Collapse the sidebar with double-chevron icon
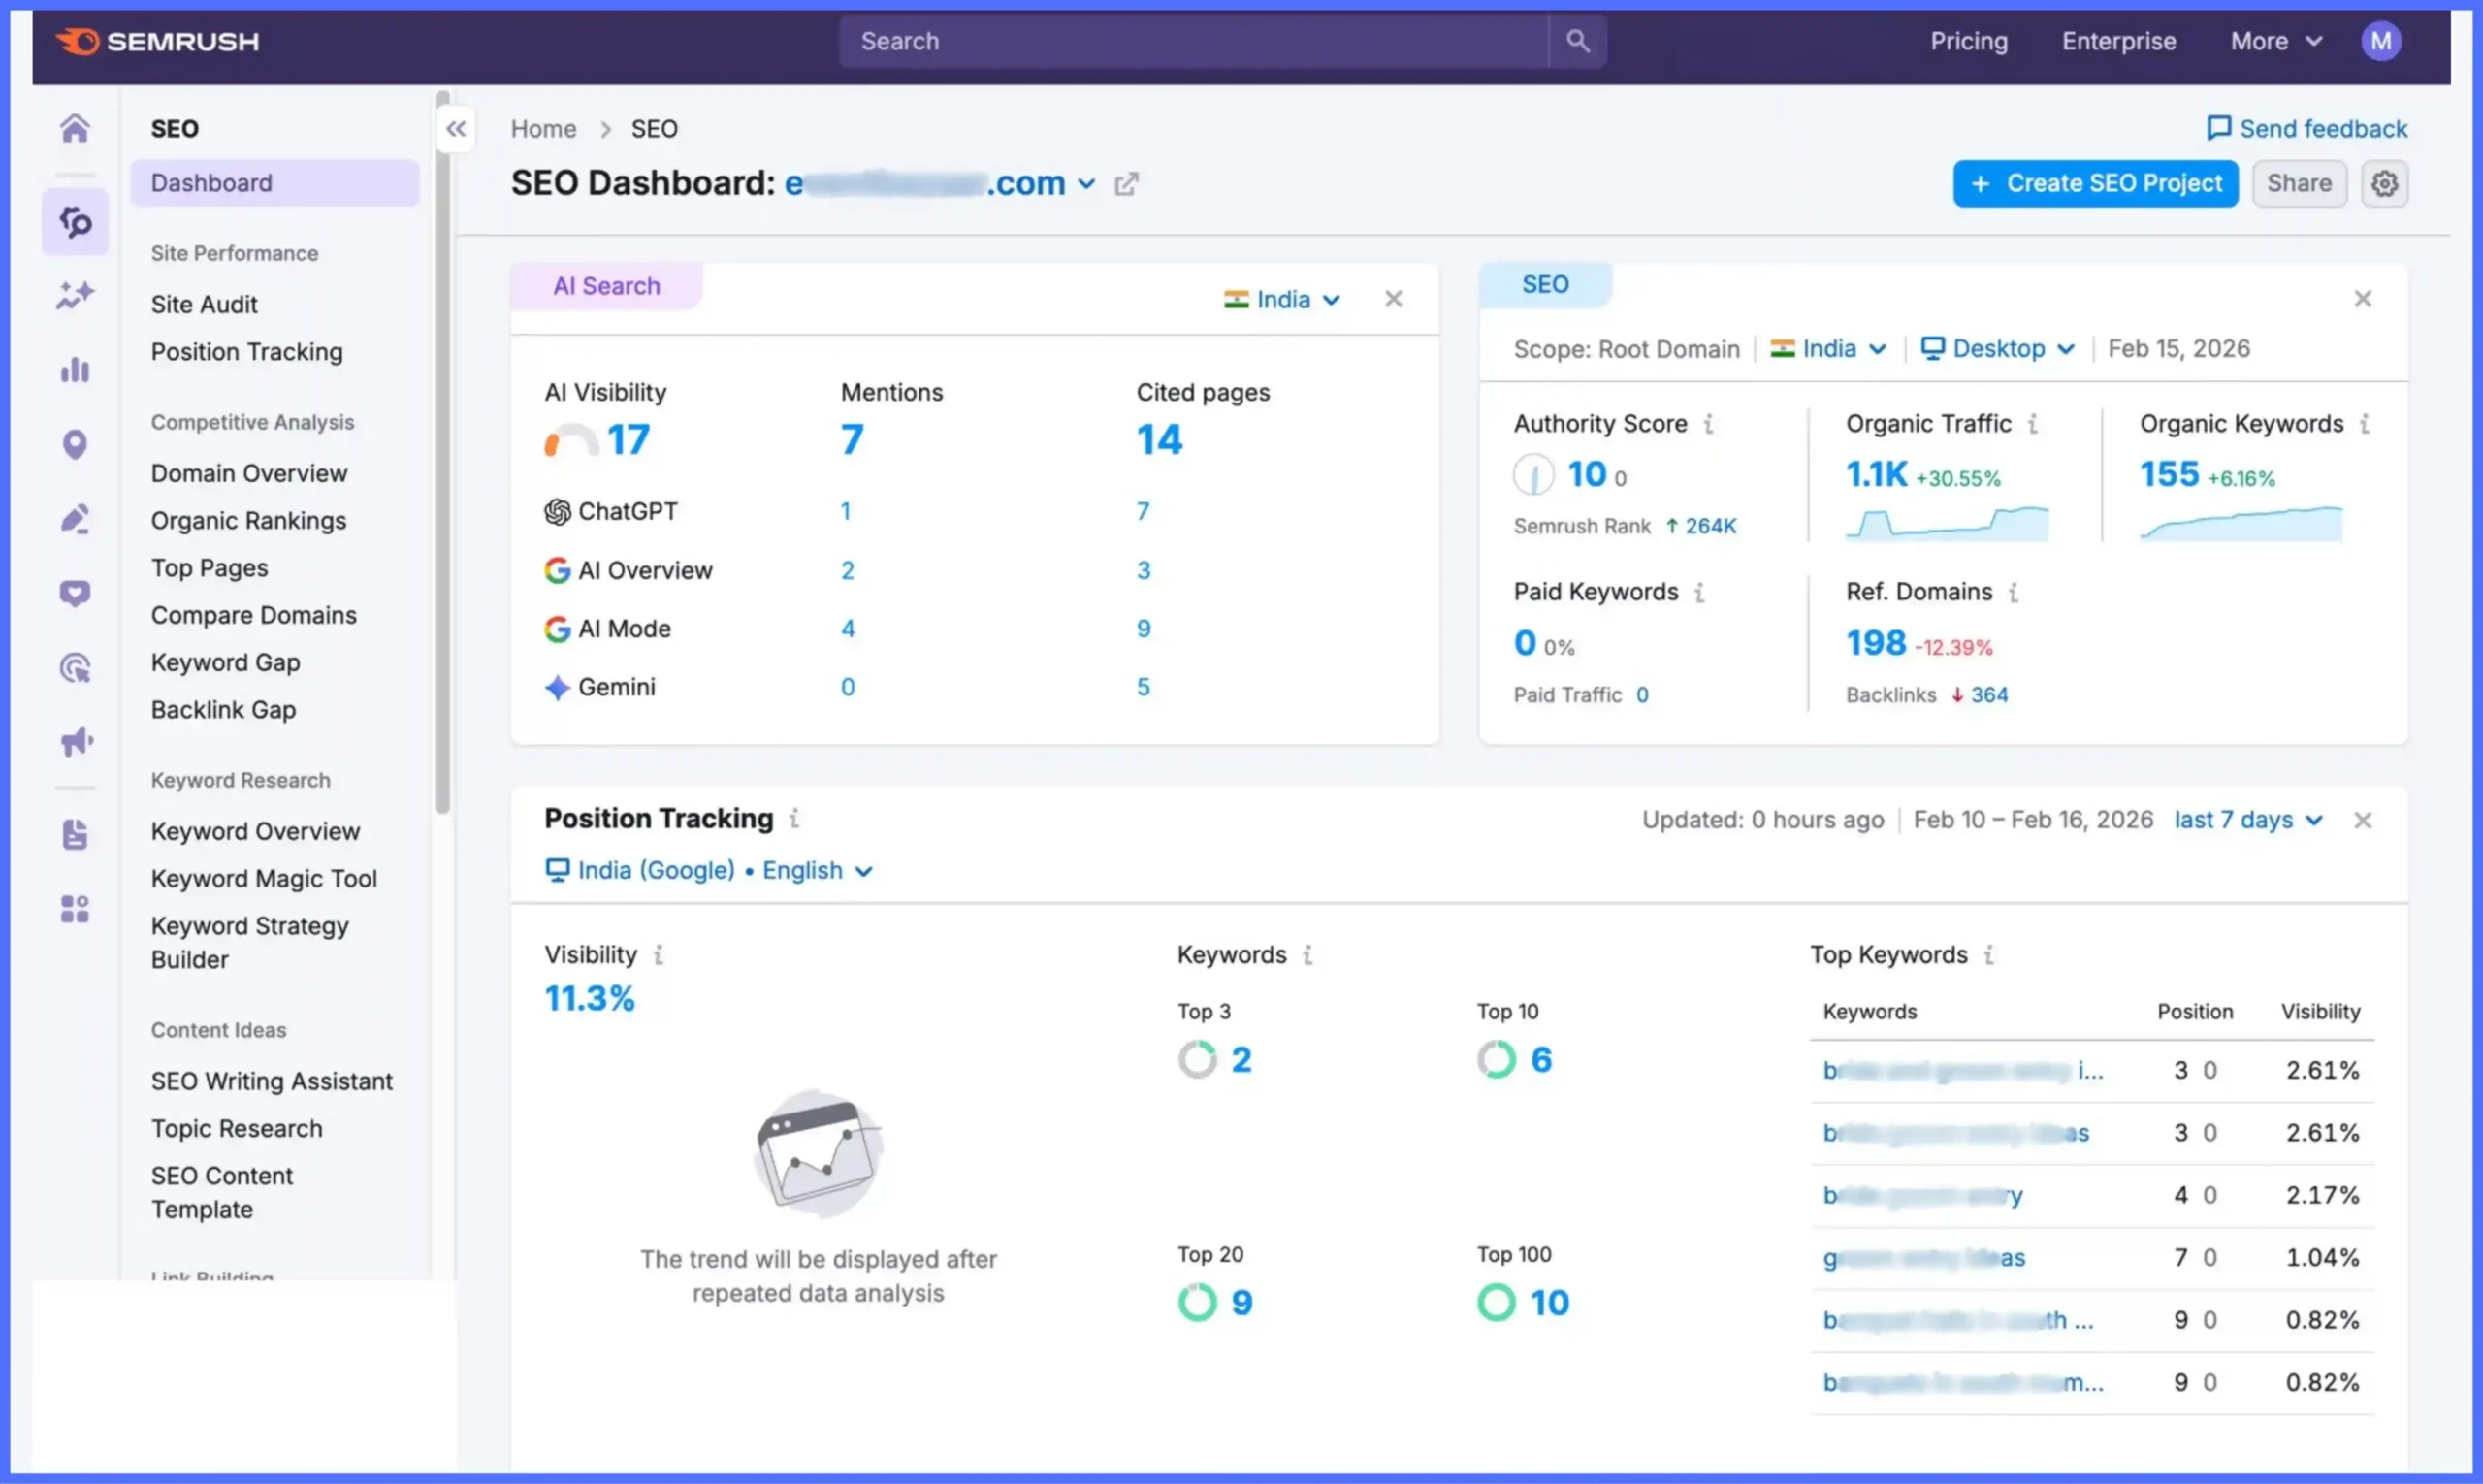Image resolution: width=2483 pixels, height=1484 pixels. 456,129
